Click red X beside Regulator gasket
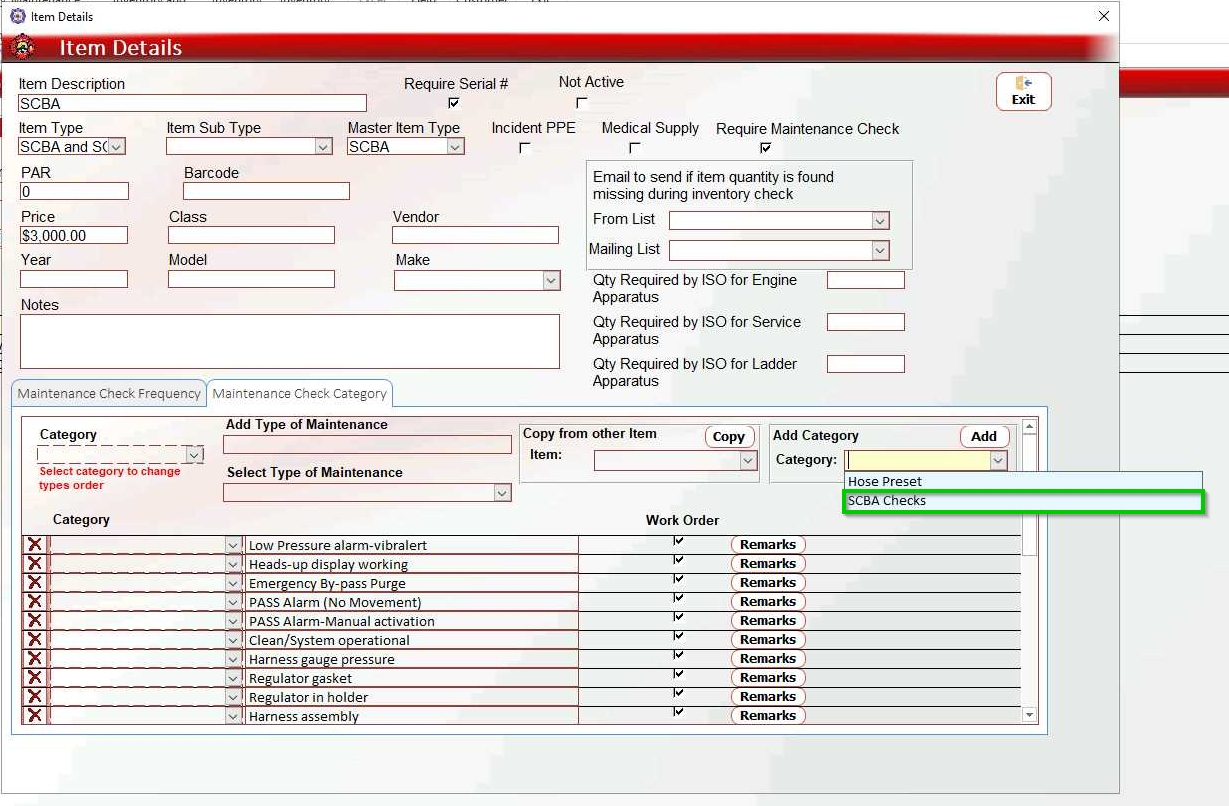Screen dimensions: 1229x806 click(35, 678)
